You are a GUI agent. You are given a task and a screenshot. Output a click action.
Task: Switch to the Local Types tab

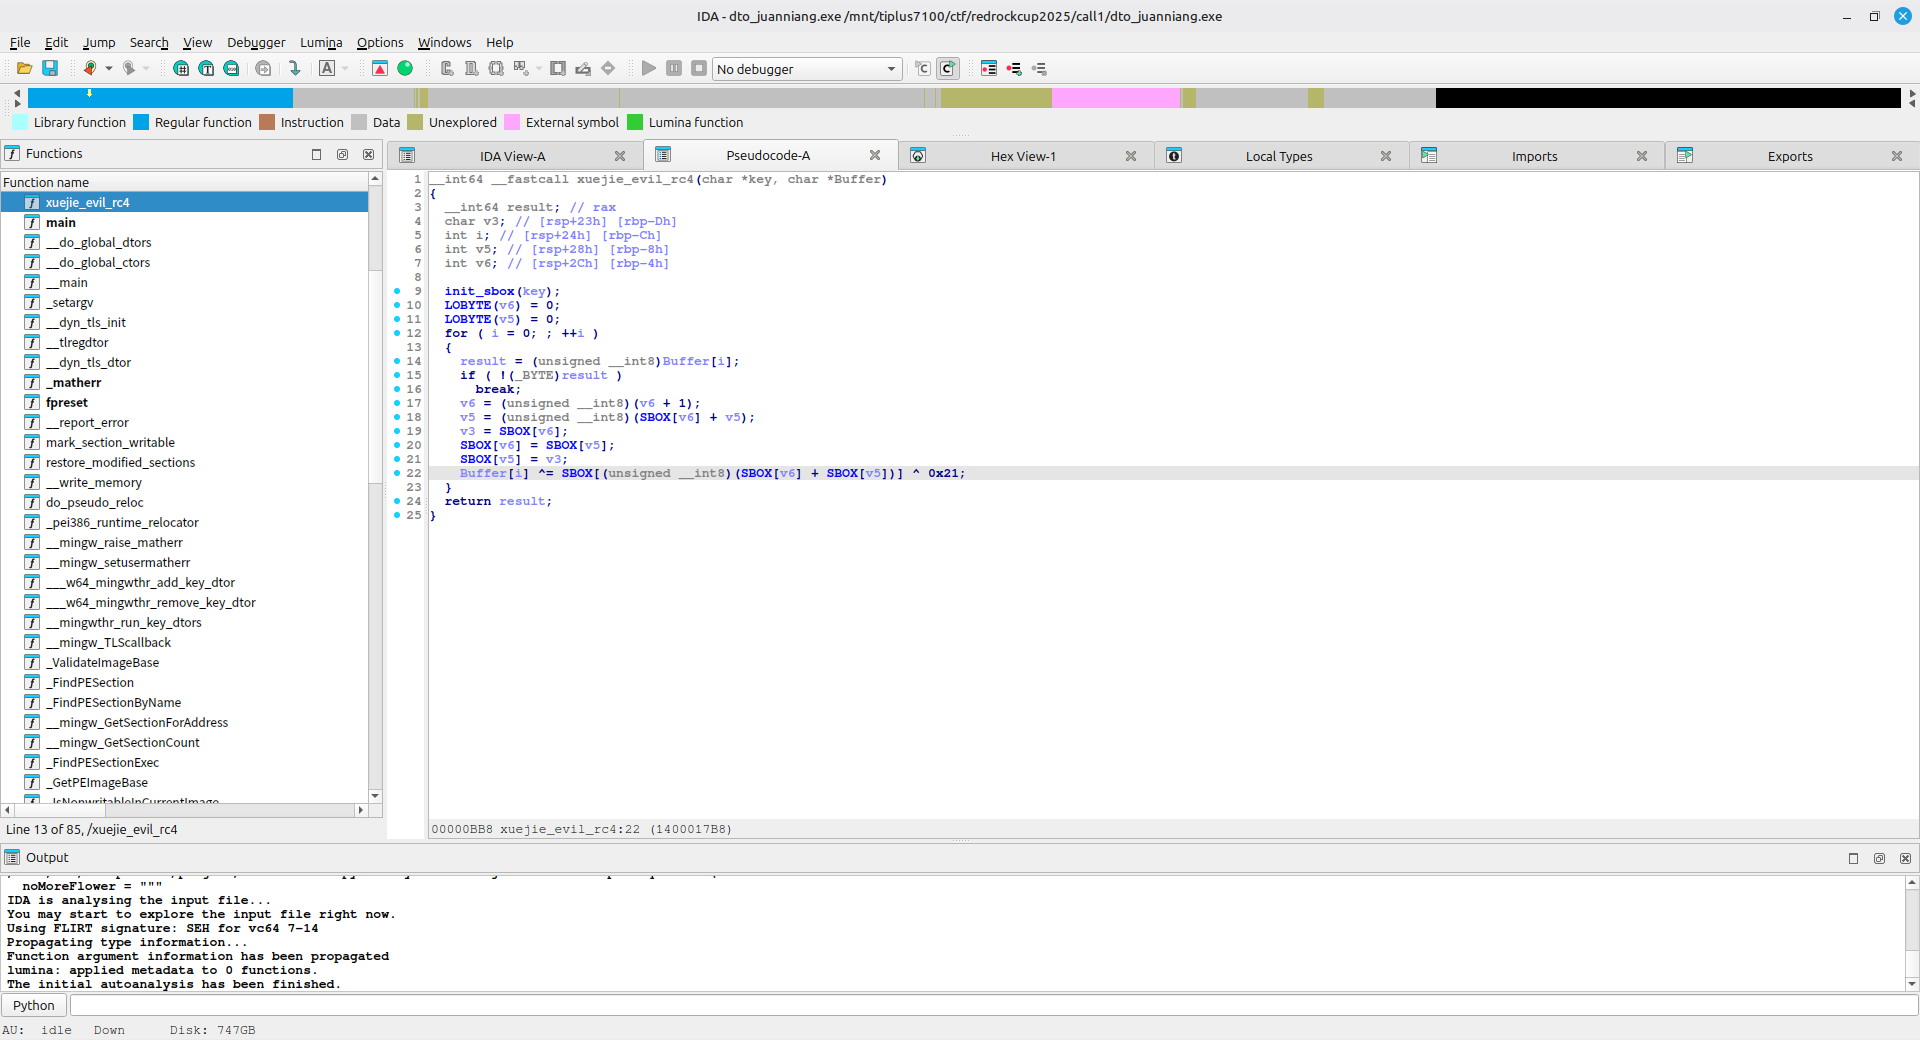(1279, 156)
